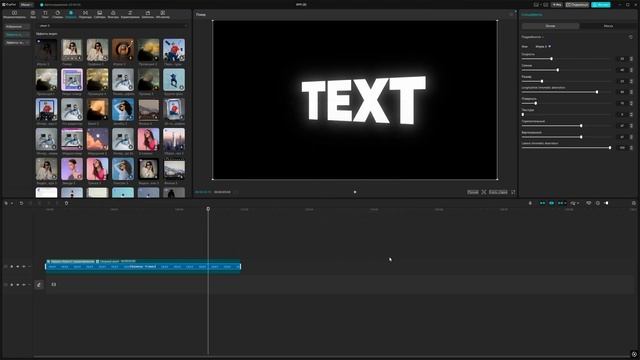Toggle lock on the effect track
The width and height of the screenshot is (640, 360).
tap(11, 267)
